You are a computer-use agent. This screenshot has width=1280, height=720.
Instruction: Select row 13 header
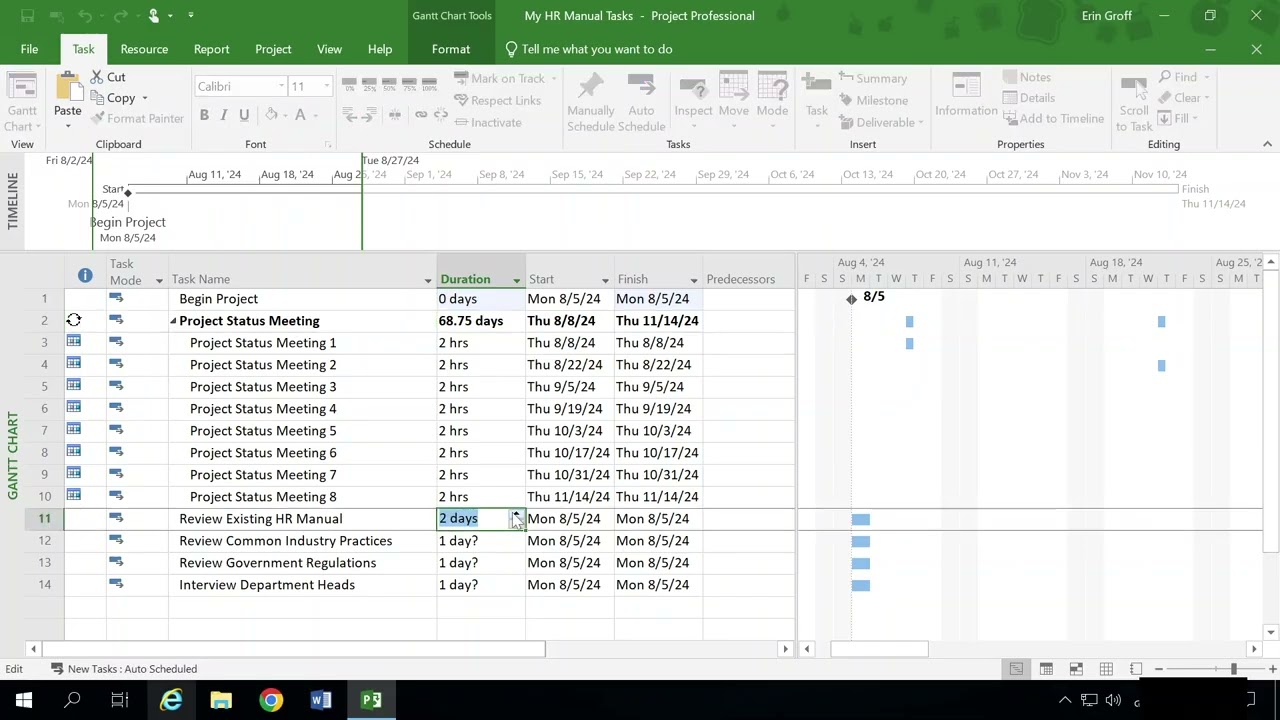click(44, 563)
